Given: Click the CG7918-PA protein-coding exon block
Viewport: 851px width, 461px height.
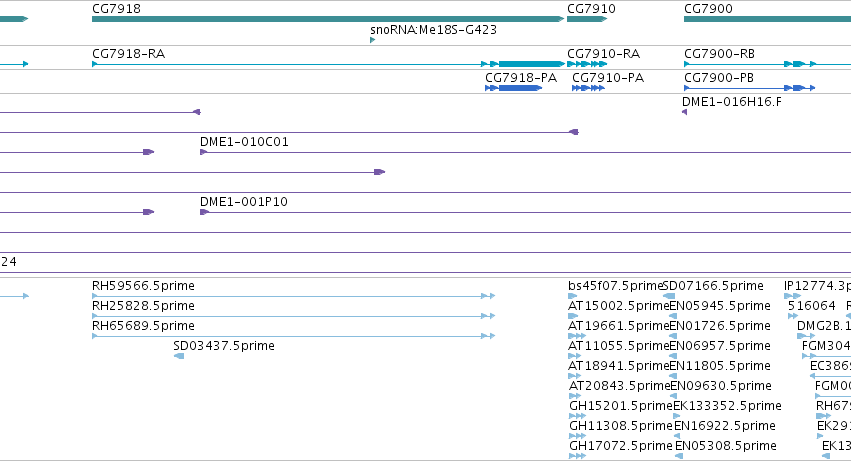Looking at the screenshot, I should (519, 88).
